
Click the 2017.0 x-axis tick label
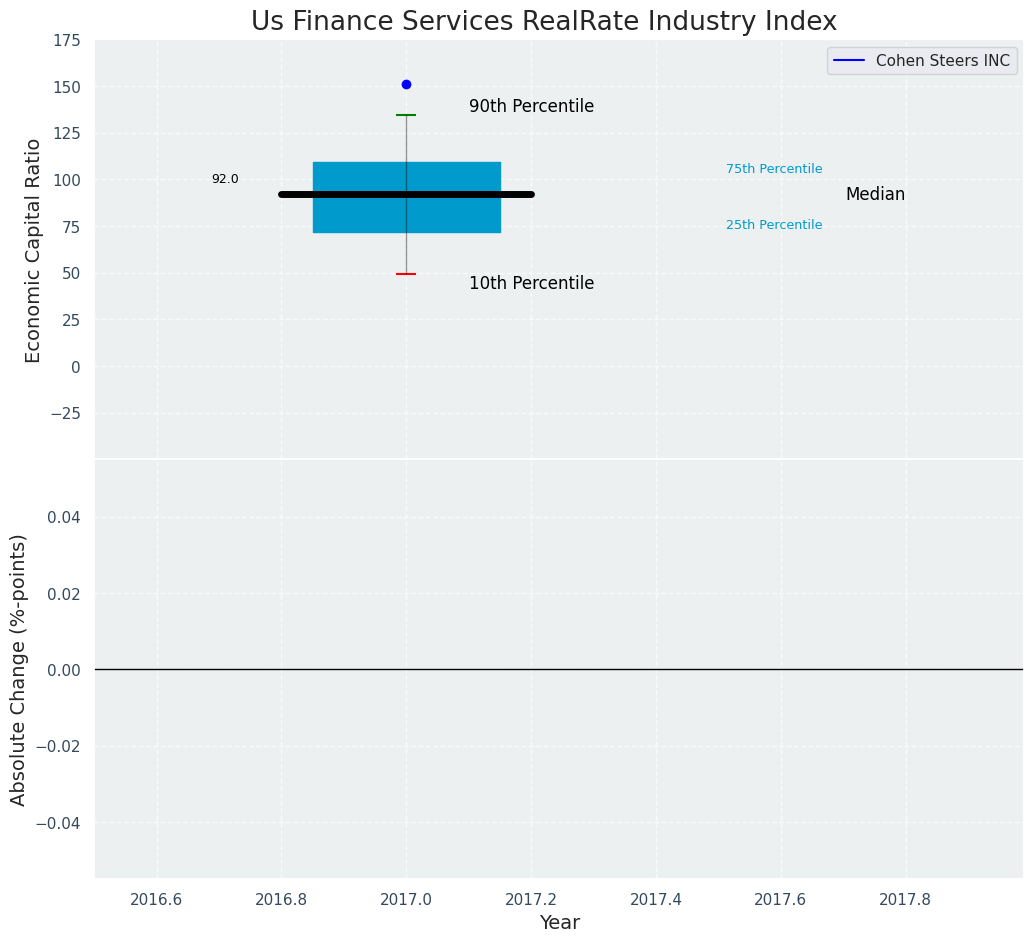pyautogui.click(x=406, y=899)
